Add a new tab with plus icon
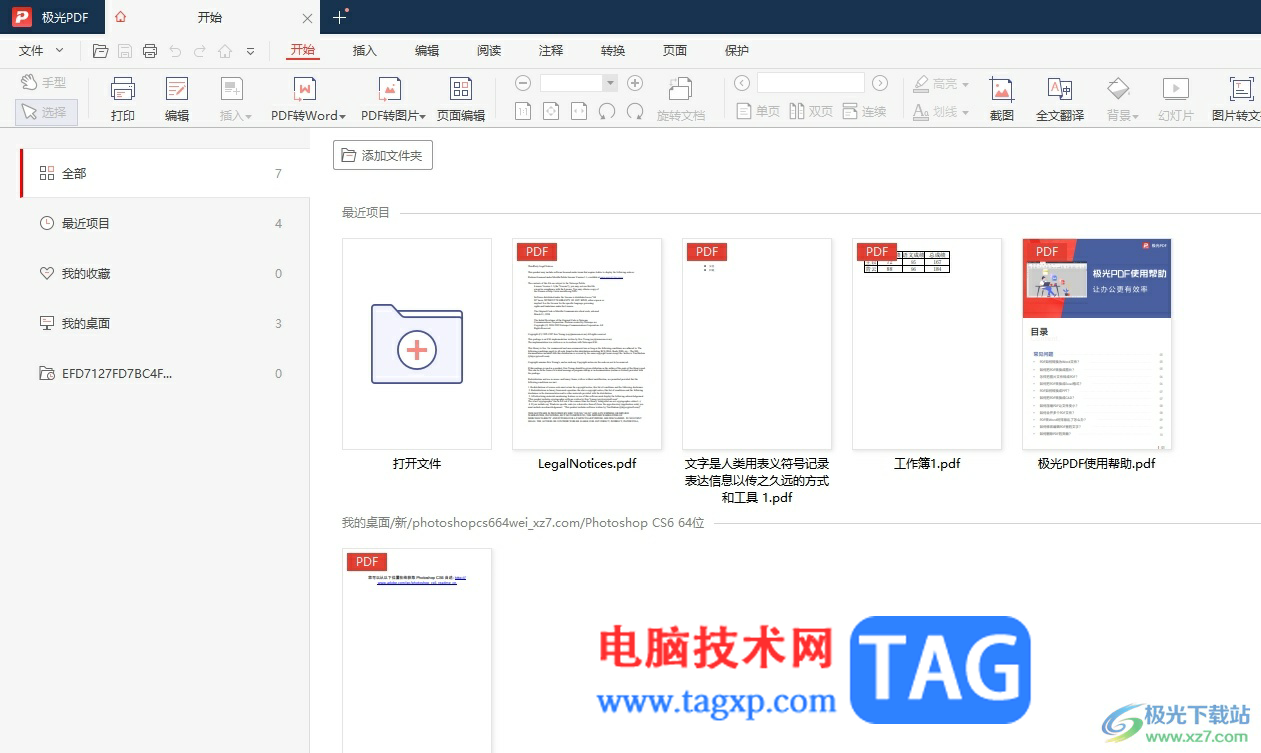The height and width of the screenshot is (753, 1261). point(339,17)
